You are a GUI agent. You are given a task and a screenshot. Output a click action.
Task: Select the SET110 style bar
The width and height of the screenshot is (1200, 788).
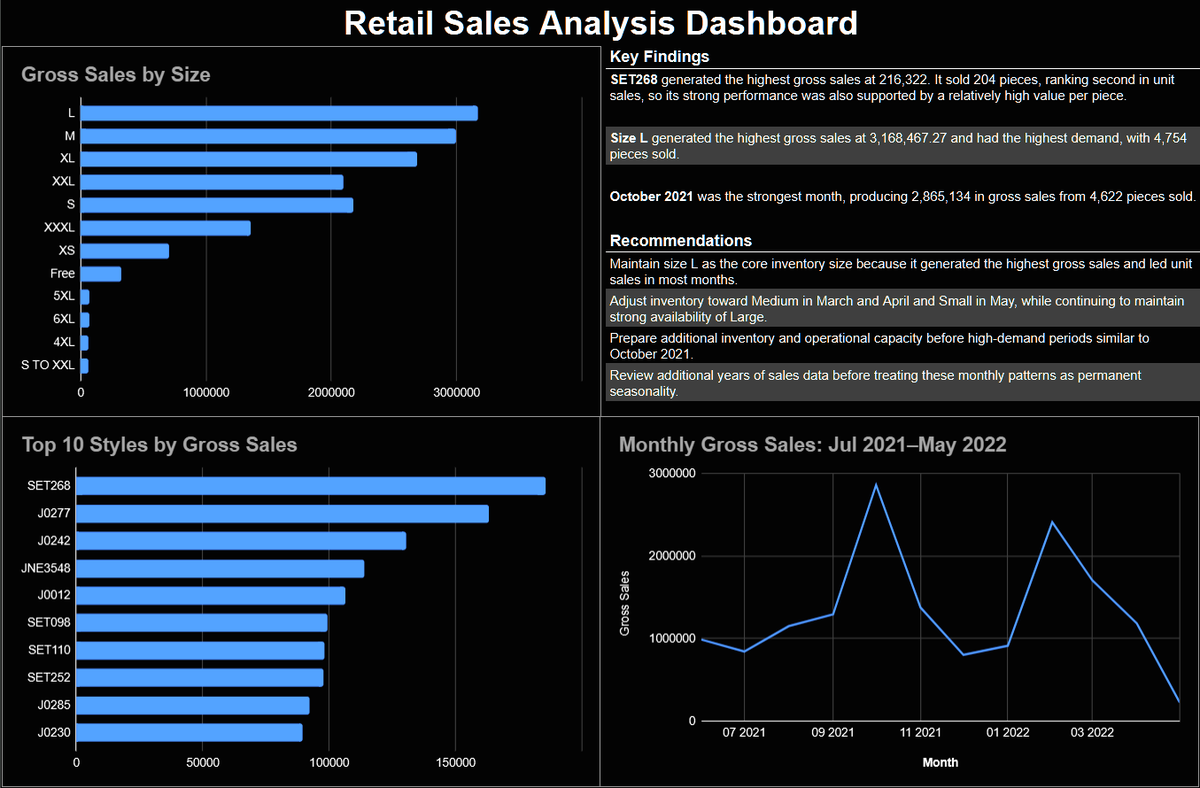(x=200, y=651)
